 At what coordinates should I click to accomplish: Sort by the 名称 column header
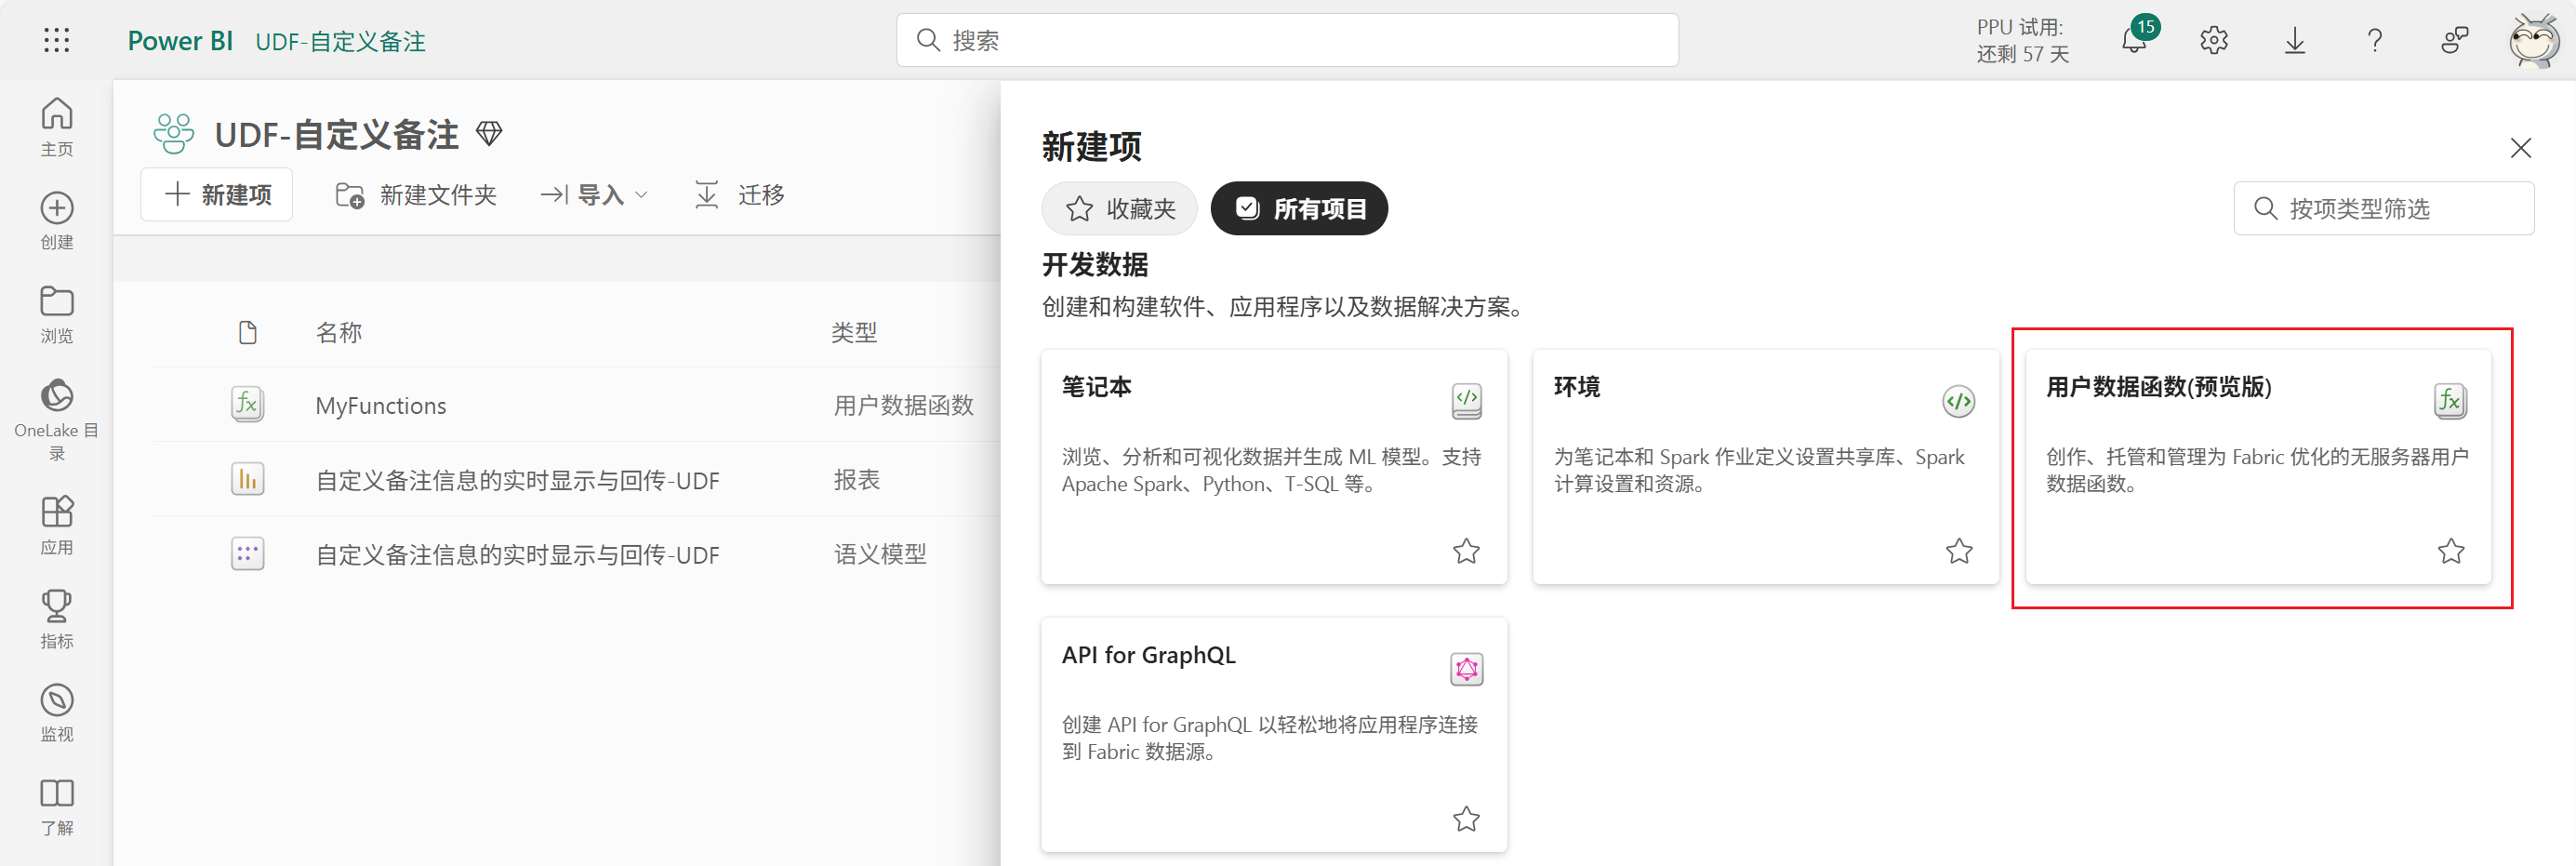(339, 332)
